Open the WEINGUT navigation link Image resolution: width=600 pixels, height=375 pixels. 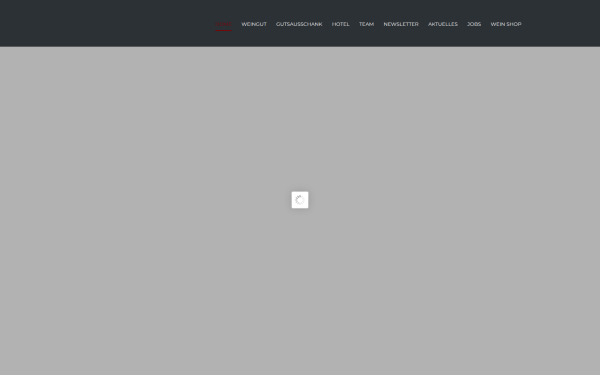pyautogui.click(x=254, y=24)
